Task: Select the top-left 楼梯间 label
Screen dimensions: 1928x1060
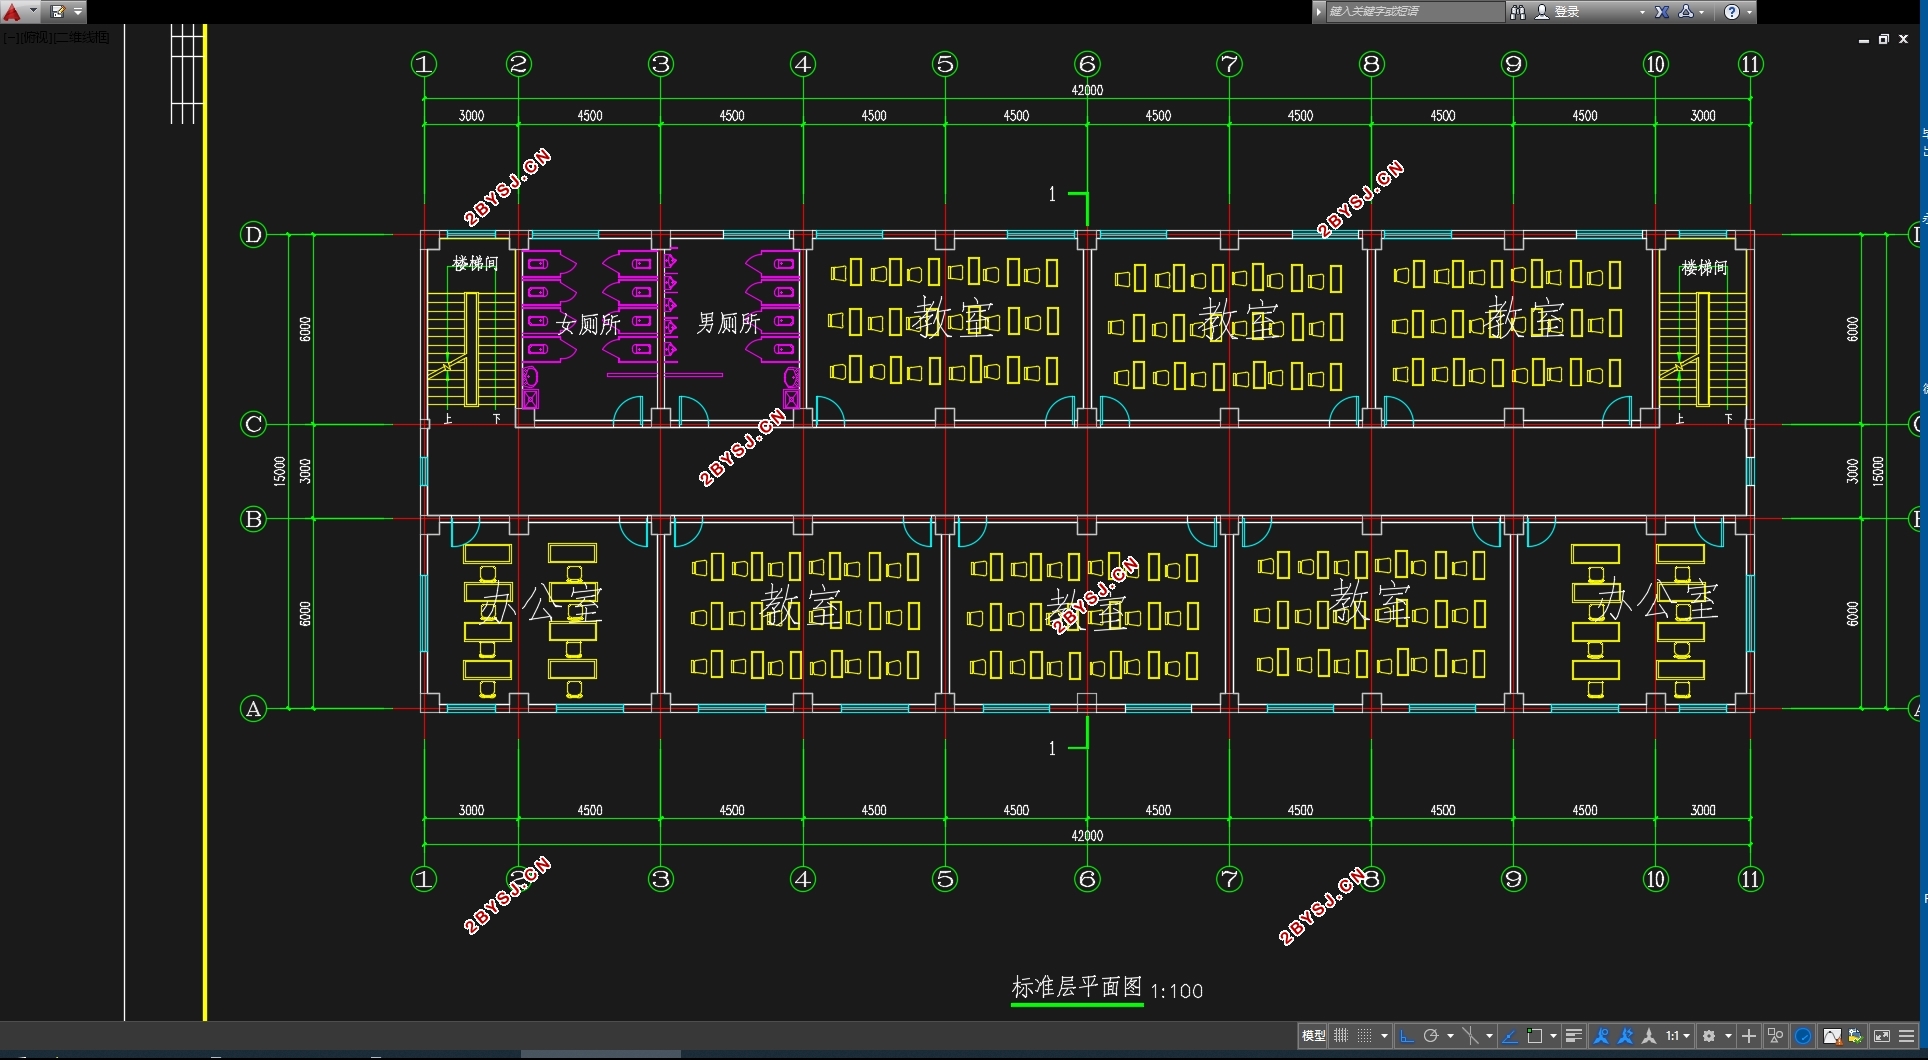Action: click(x=475, y=263)
